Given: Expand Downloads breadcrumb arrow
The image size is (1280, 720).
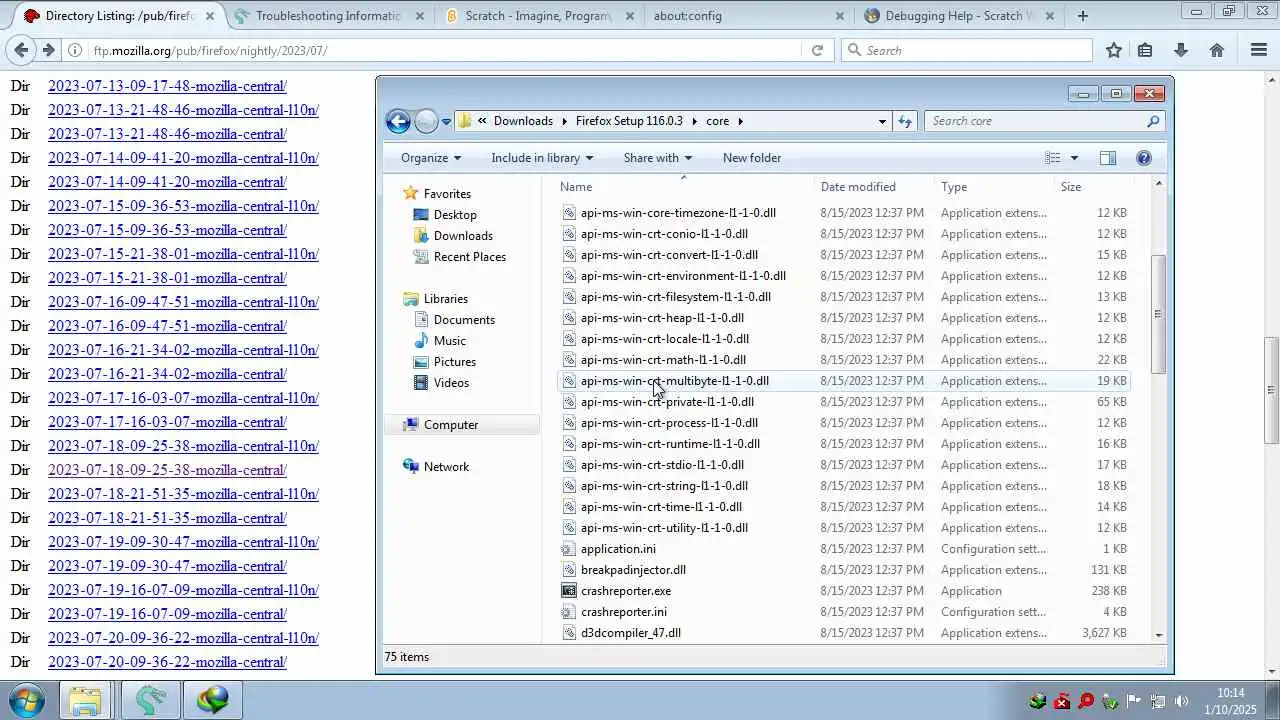Looking at the screenshot, I should pos(563,121).
